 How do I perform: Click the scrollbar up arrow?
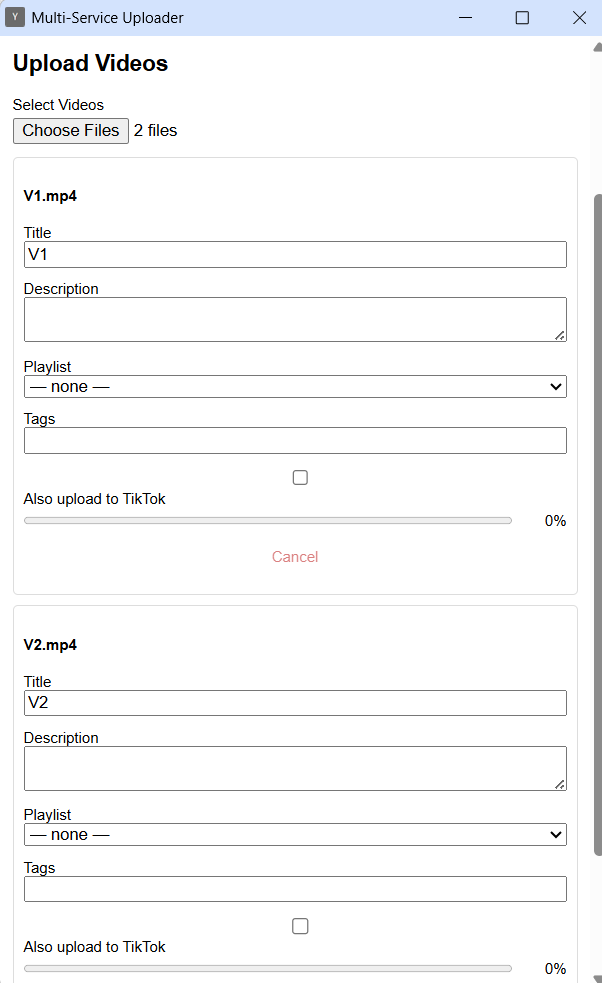(x=597, y=46)
